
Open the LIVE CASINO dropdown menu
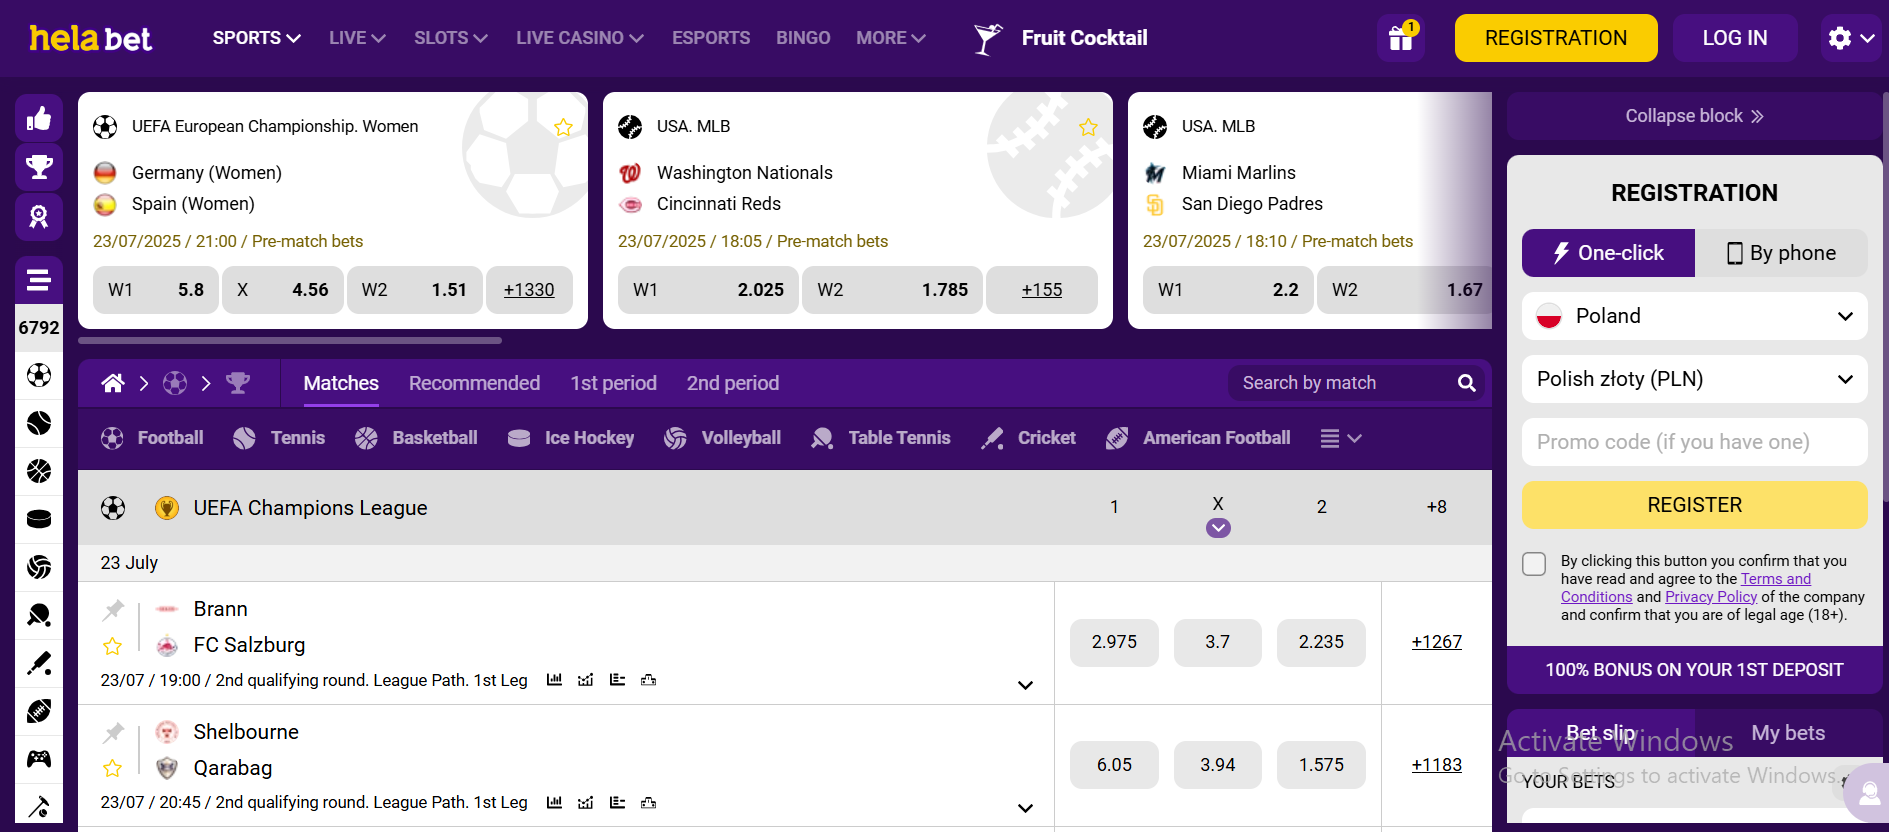tap(580, 38)
